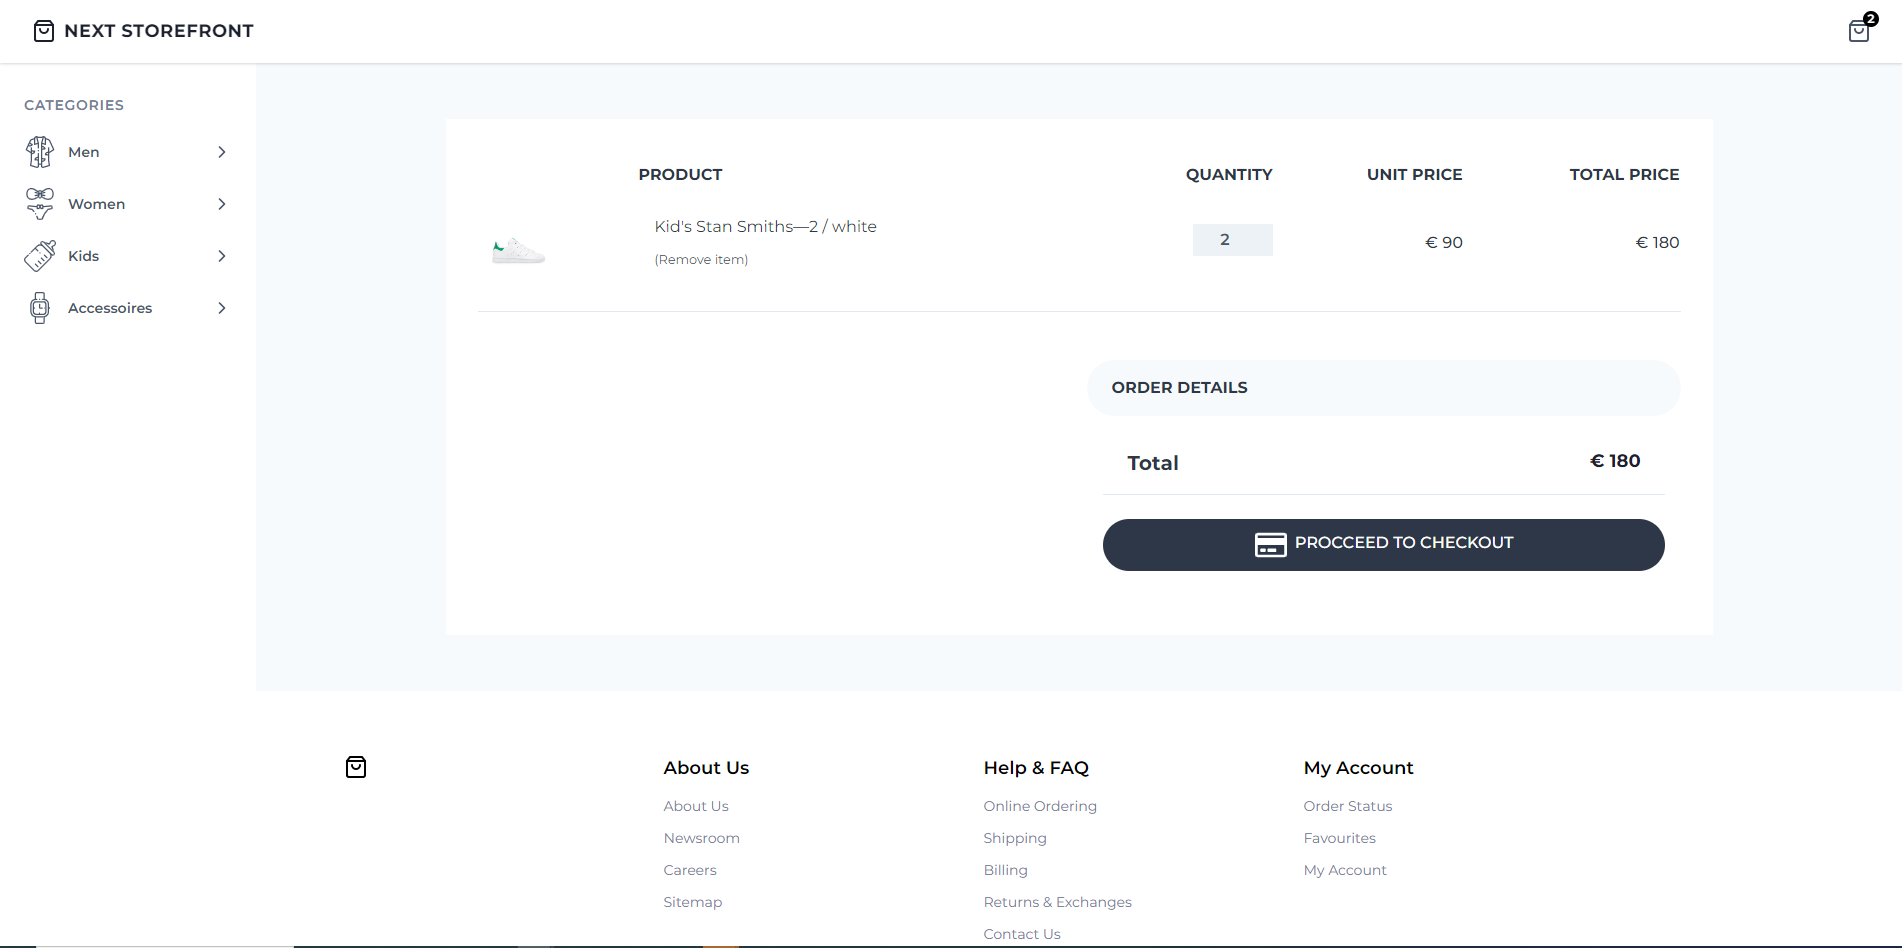This screenshot has width=1902, height=948.
Task: Open the Men category
Action: pyautogui.click(x=84, y=152)
